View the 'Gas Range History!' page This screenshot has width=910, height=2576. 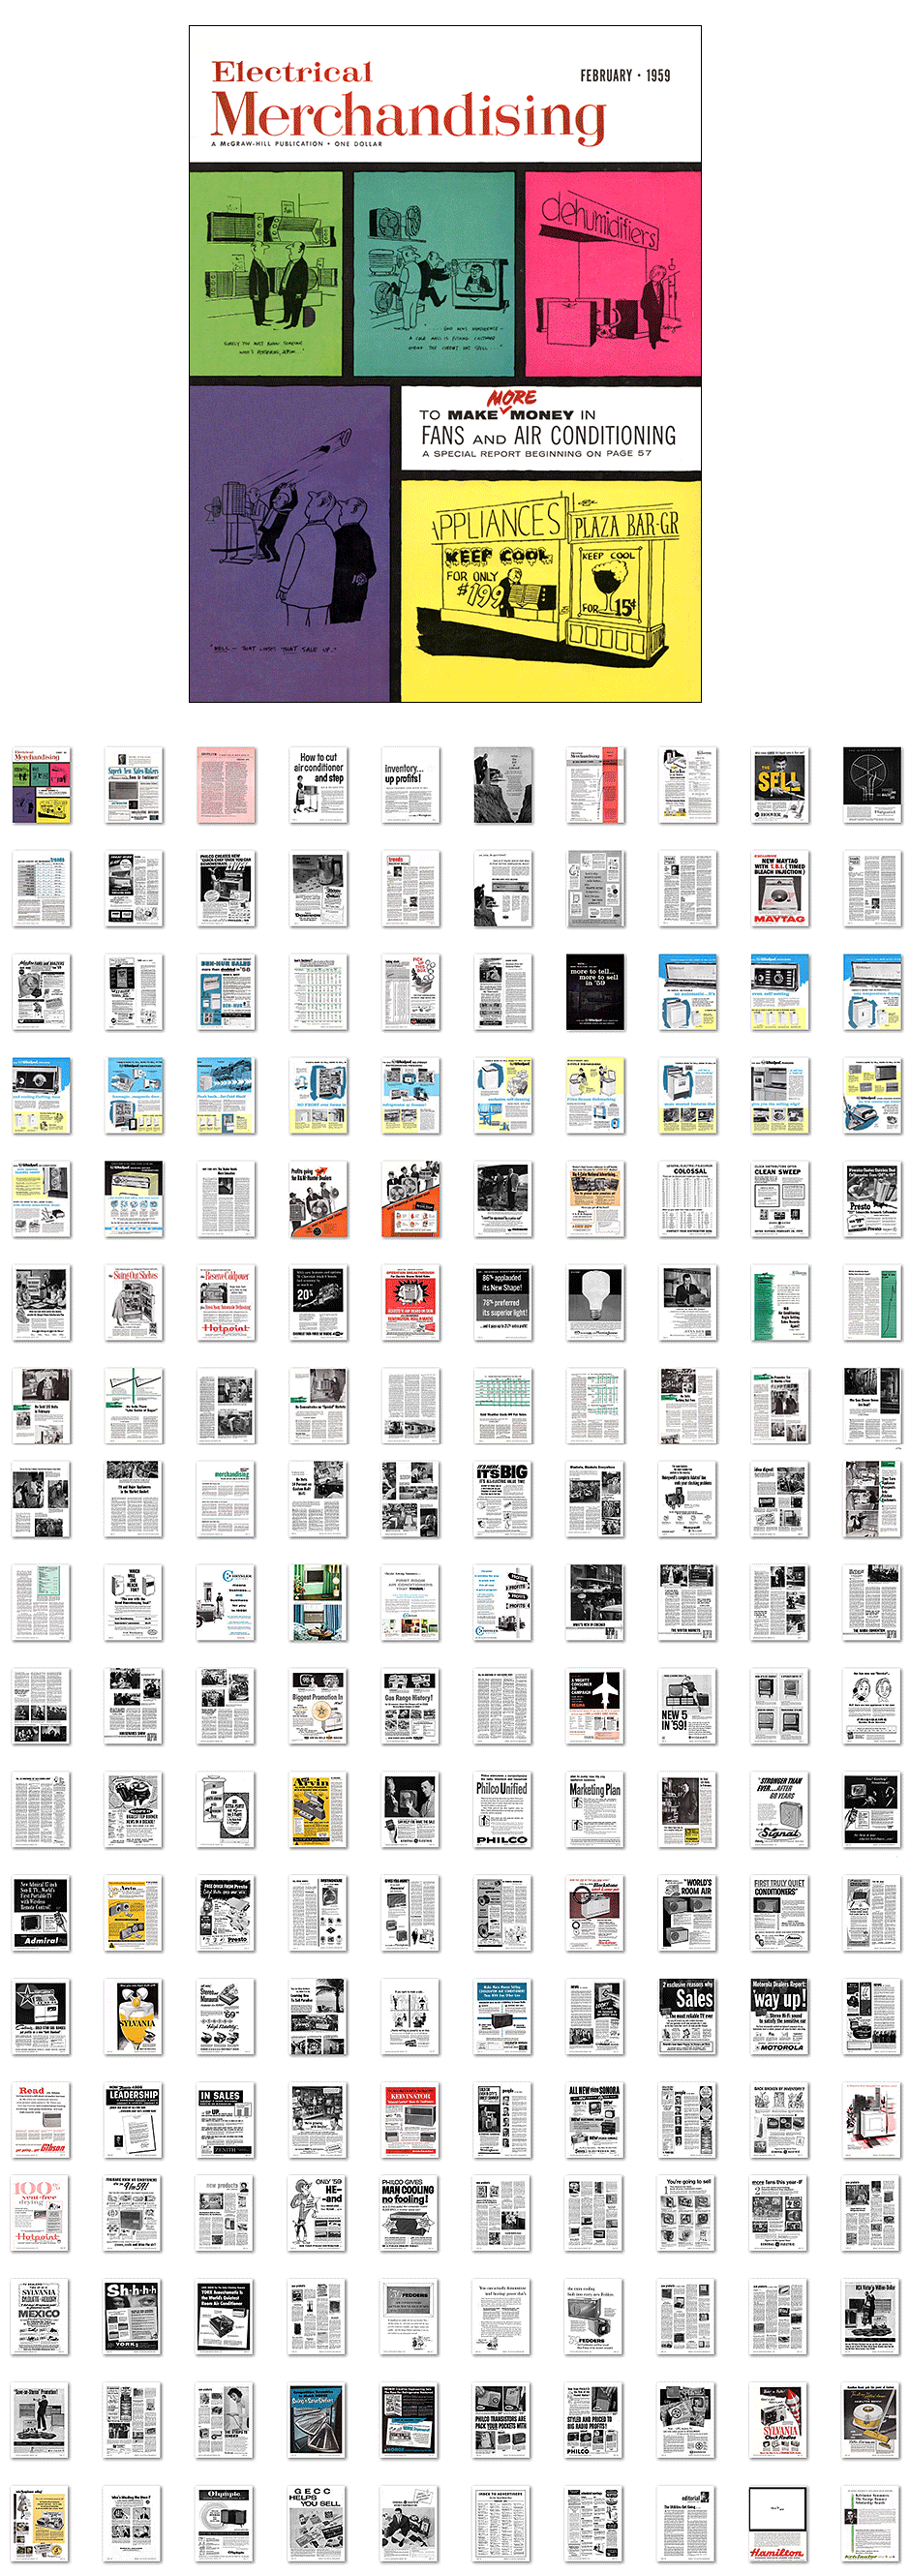point(411,1707)
